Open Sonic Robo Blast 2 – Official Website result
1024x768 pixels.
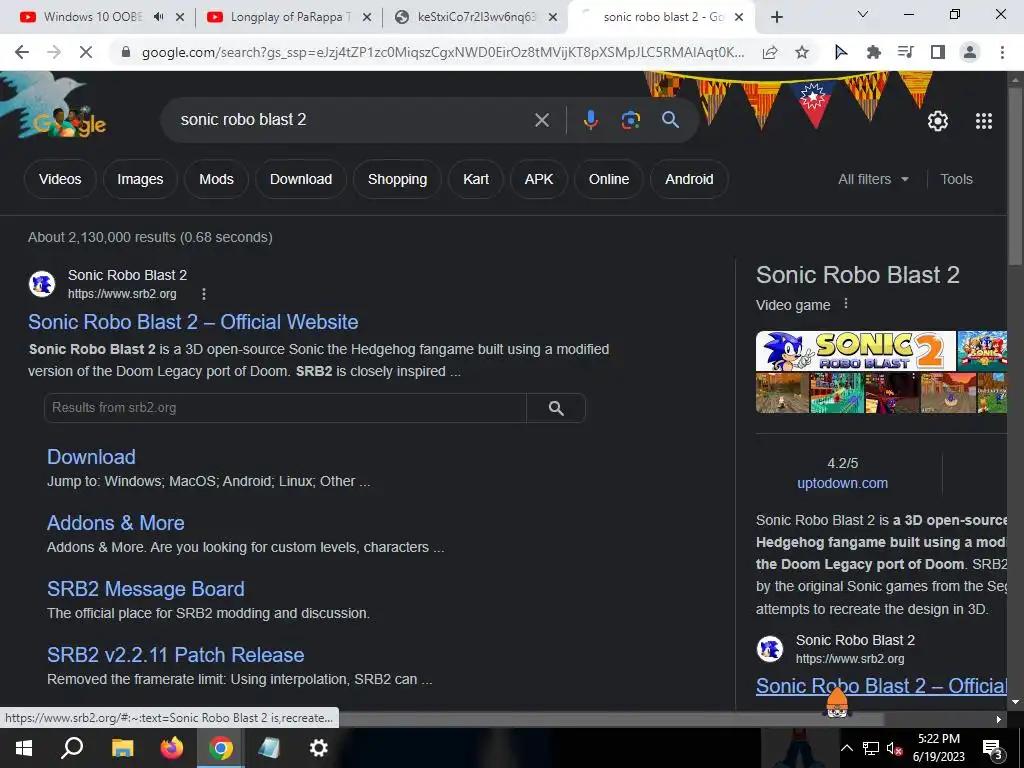[x=193, y=322]
